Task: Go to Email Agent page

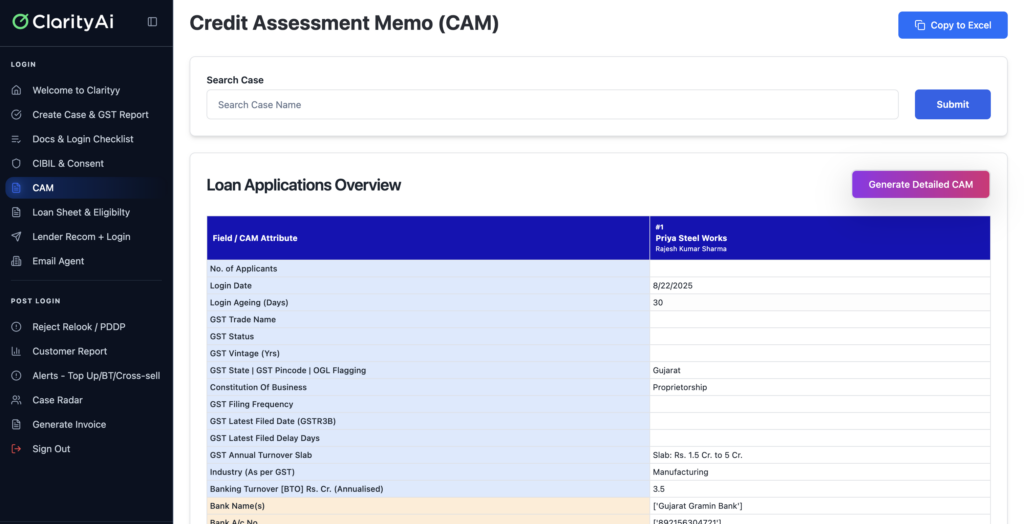Action: [58, 261]
